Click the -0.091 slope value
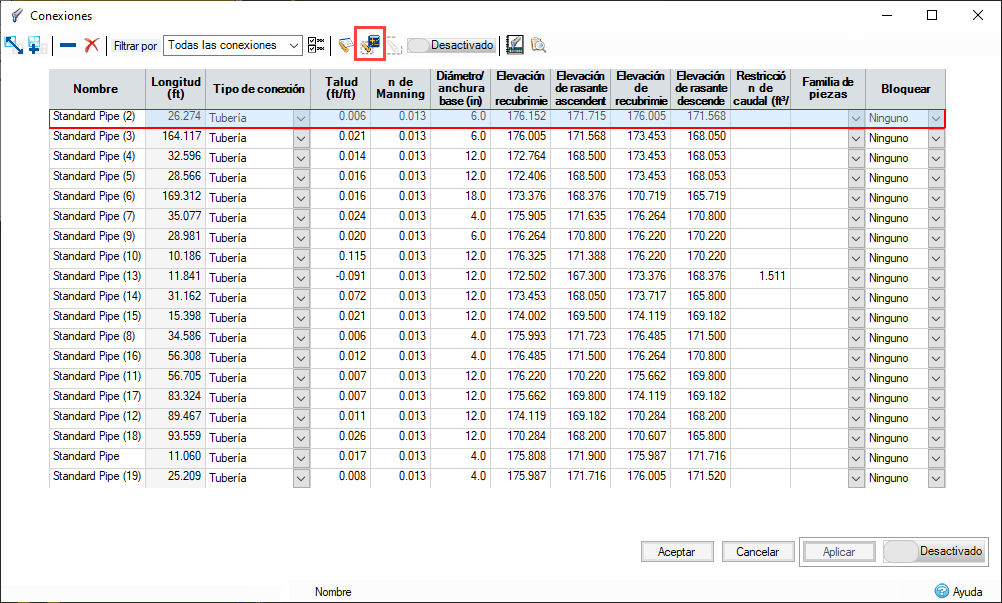 point(352,277)
